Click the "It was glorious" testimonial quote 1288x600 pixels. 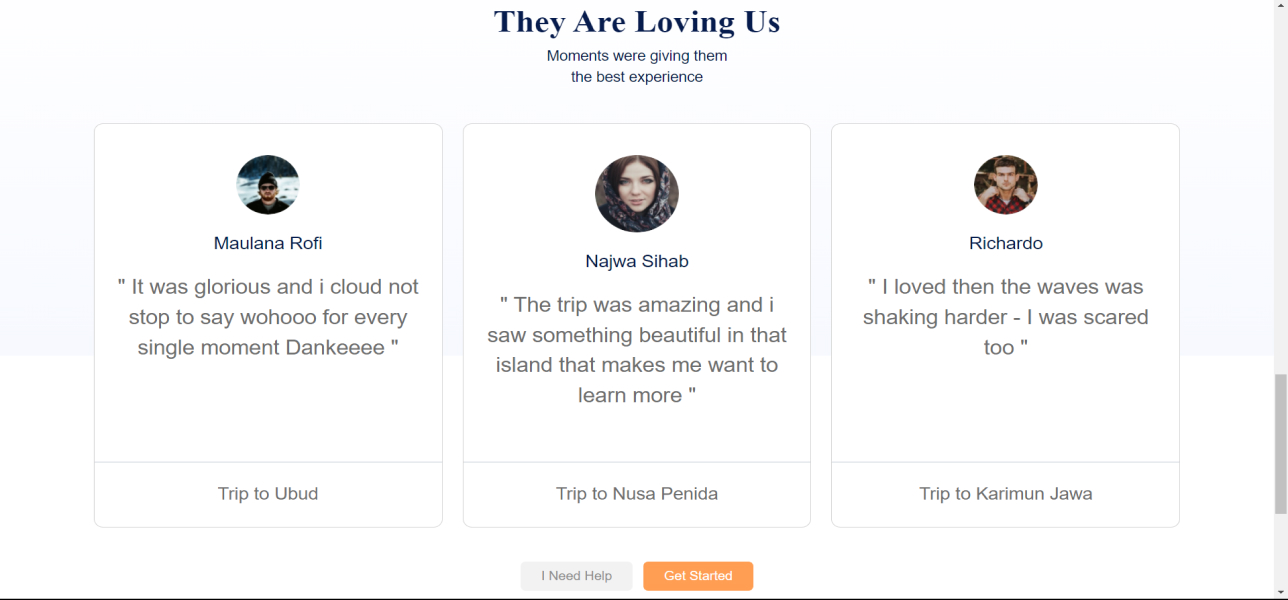click(268, 317)
